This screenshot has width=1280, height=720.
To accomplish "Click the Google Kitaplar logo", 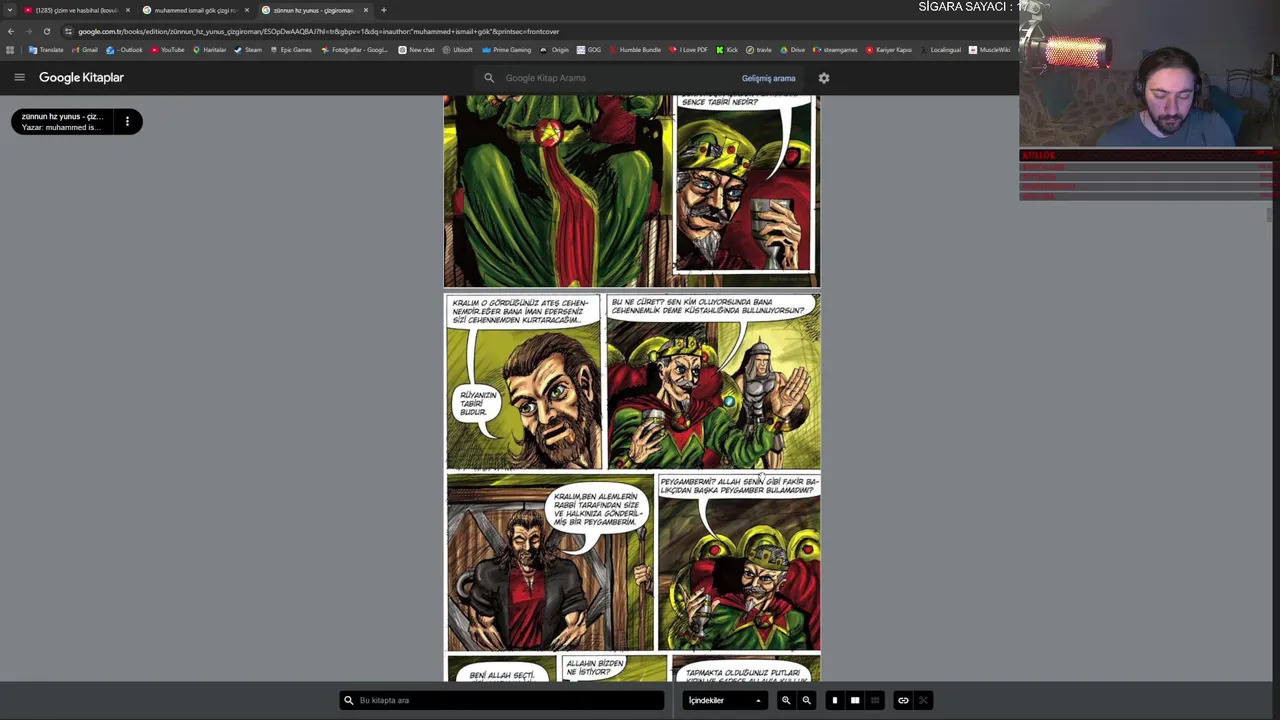I will (x=81, y=77).
